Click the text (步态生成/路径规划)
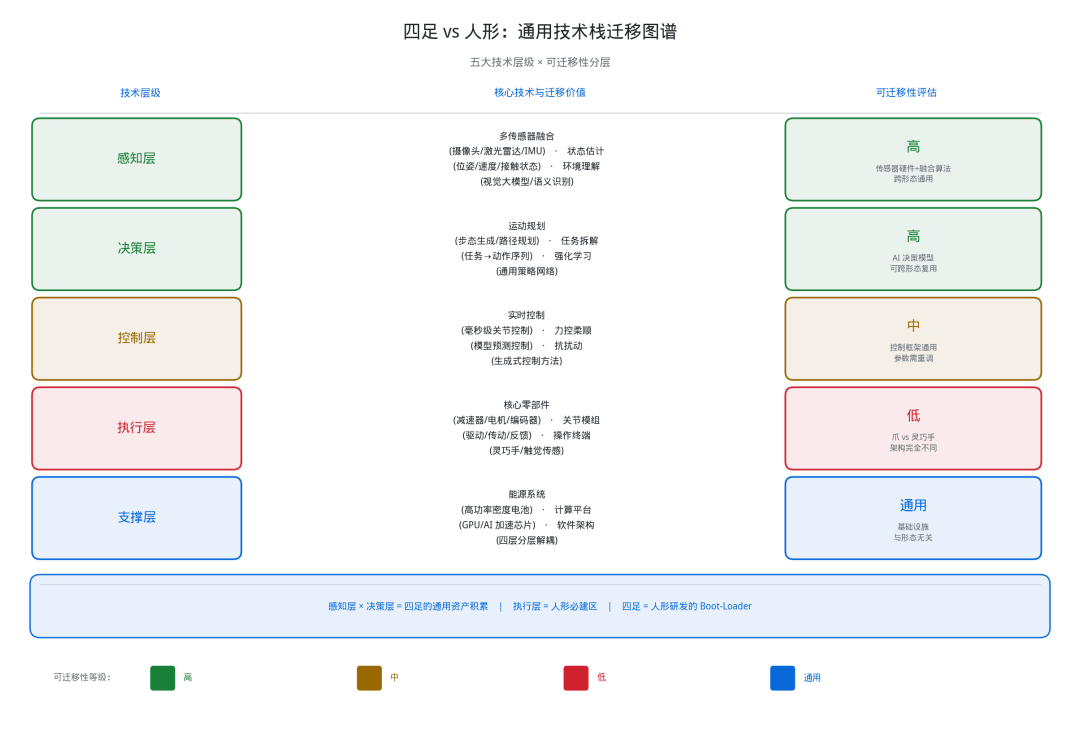Screen dimensions: 1080x744 [x=497, y=240]
